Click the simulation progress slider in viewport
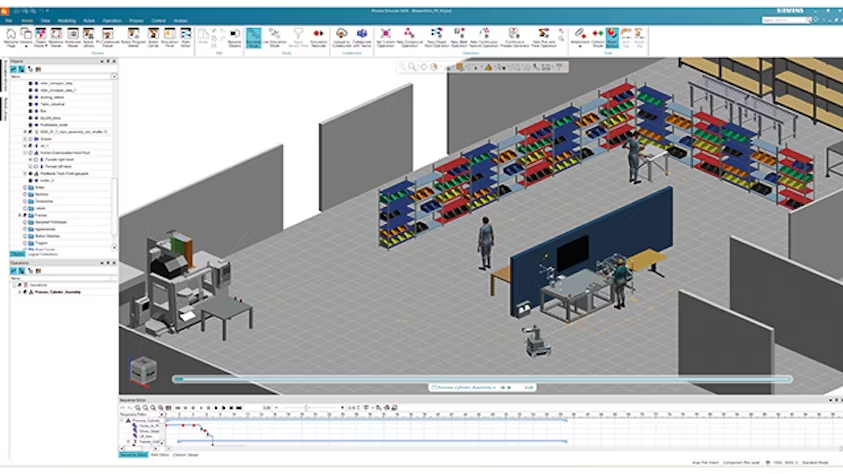This screenshot has height=474, width=843. (x=480, y=379)
